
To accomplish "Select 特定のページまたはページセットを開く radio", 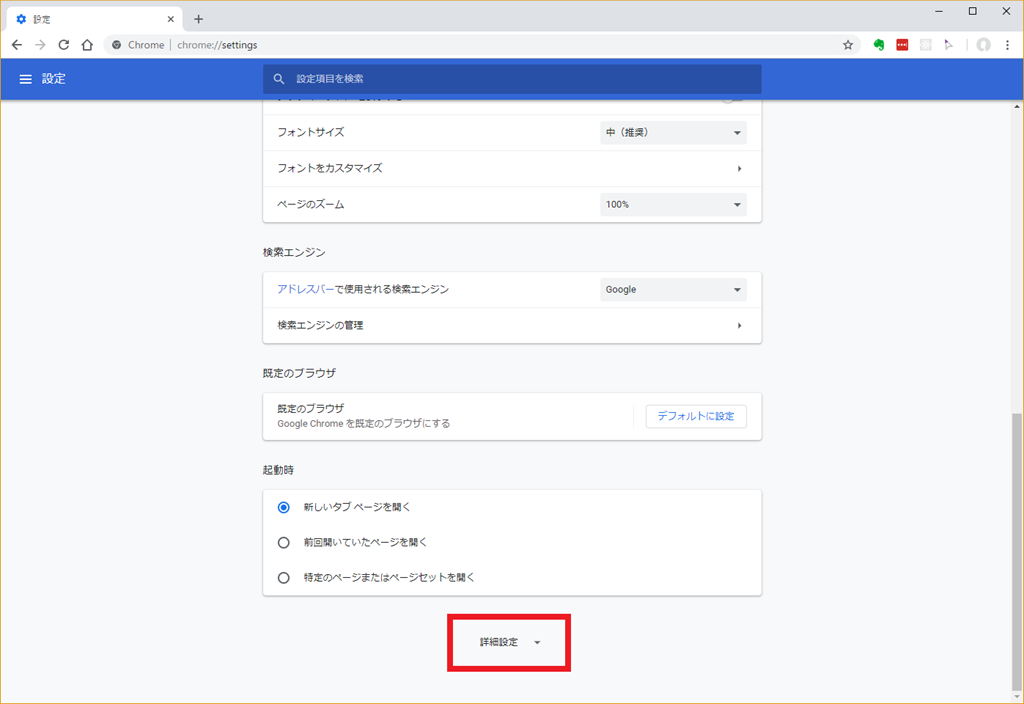I will point(283,578).
